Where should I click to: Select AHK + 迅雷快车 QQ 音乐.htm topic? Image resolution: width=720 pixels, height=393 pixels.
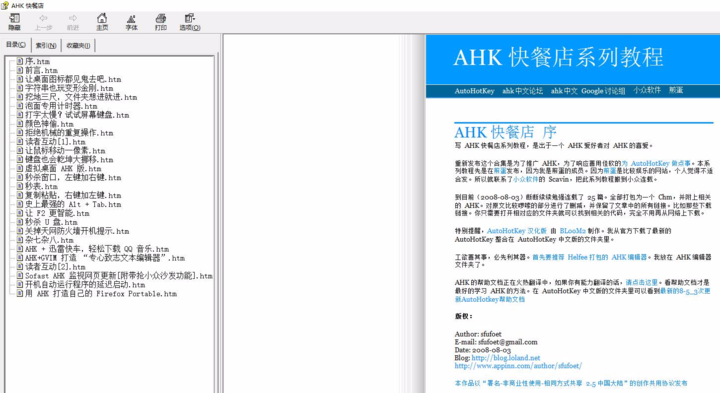coord(97,249)
